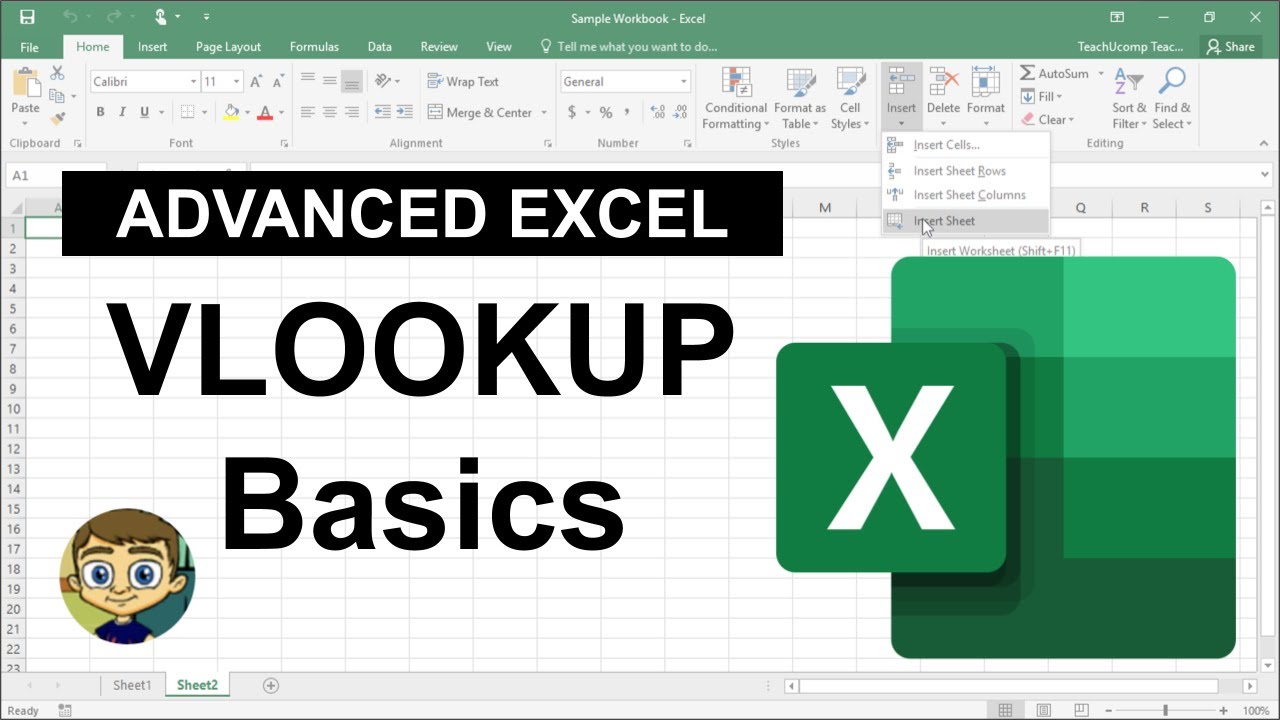Click the Delete cells button
Screen dimensions: 1280x720
click(x=943, y=99)
